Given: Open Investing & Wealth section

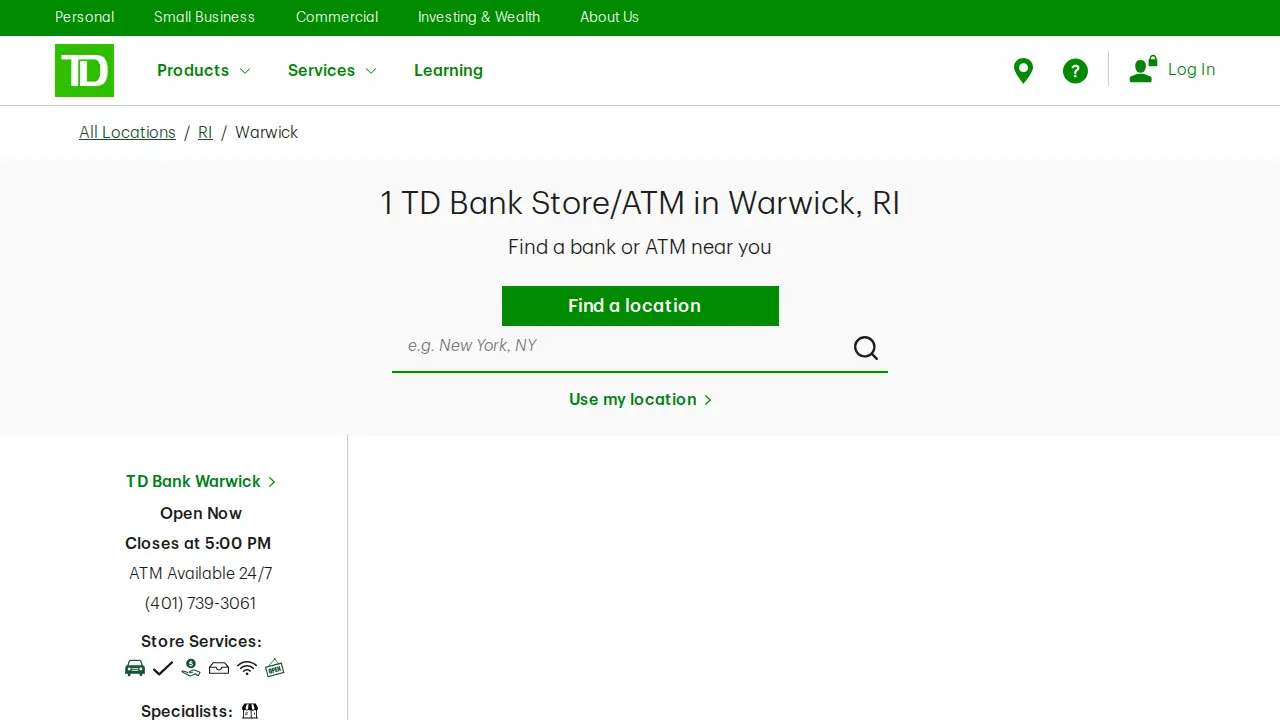Looking at the screenshot, I should [479, 17].
